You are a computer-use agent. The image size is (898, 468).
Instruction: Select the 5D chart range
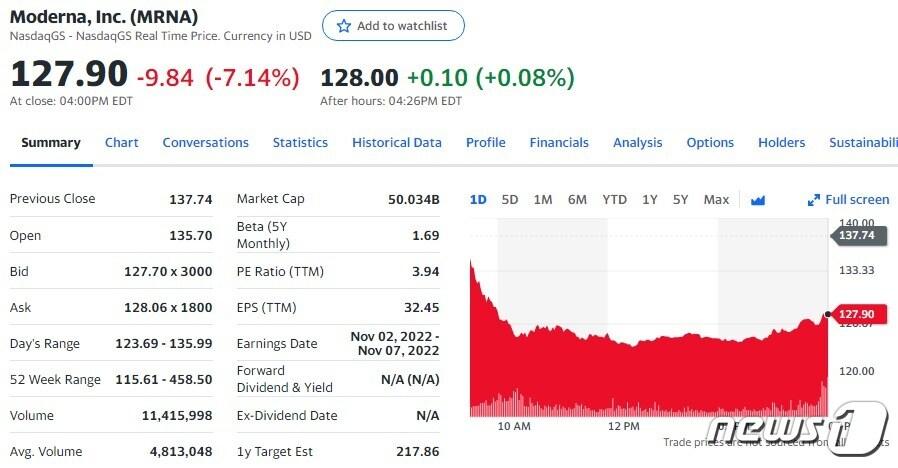510,200
